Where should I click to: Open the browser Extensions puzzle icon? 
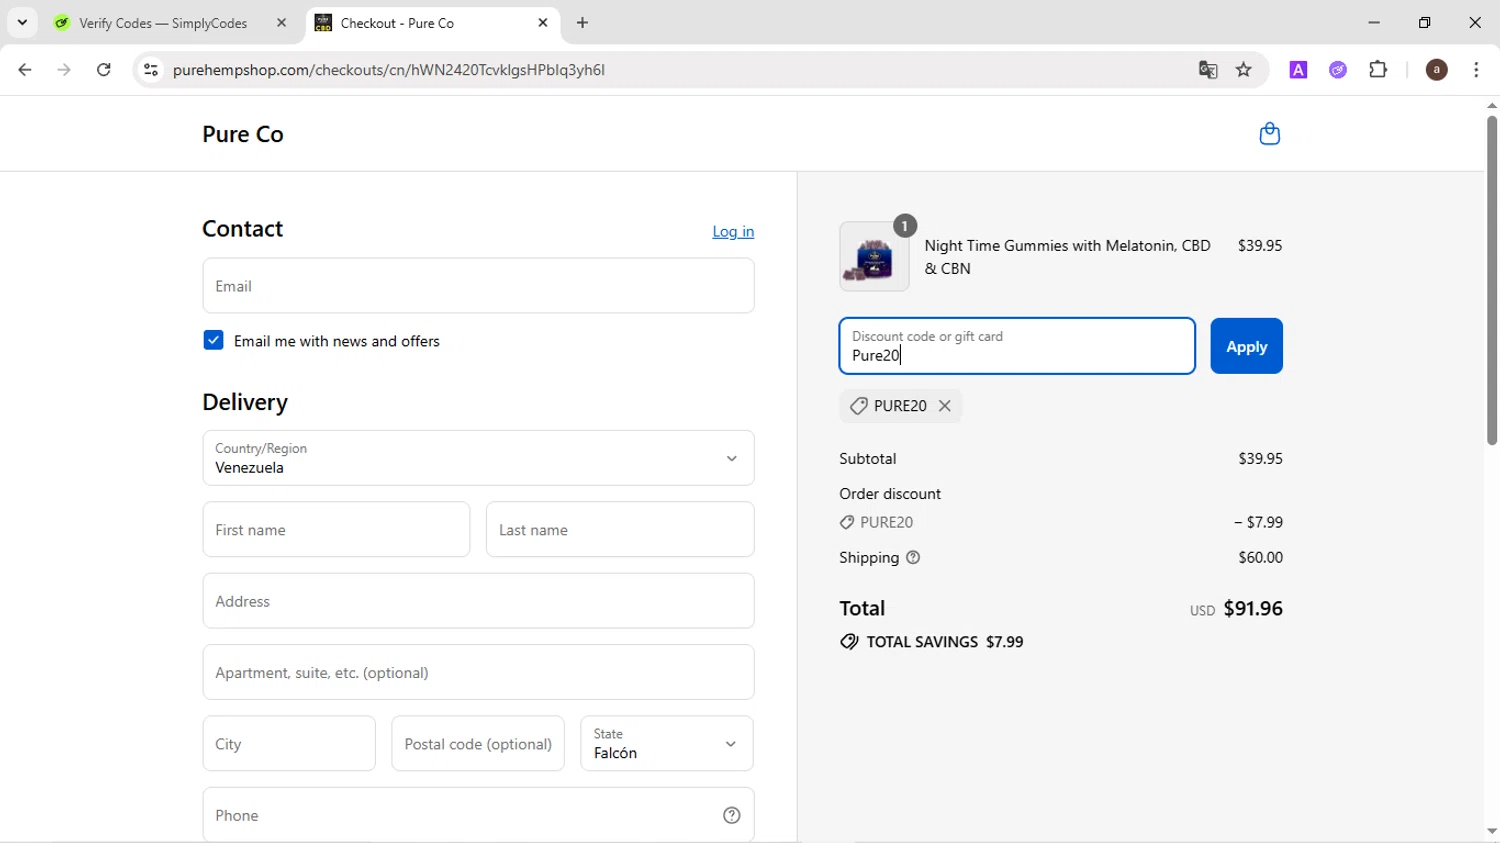tap(1378, 70)
